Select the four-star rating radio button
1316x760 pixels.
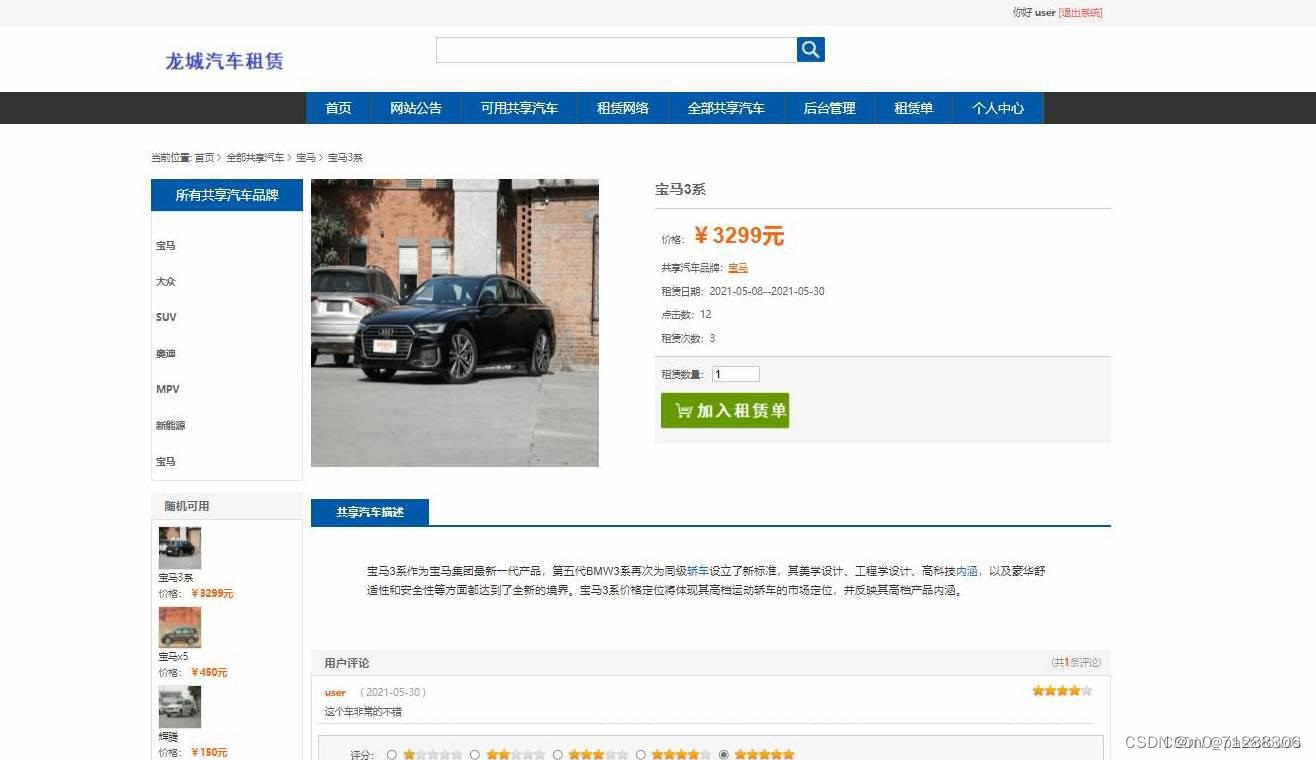click(x=641, y=755)
